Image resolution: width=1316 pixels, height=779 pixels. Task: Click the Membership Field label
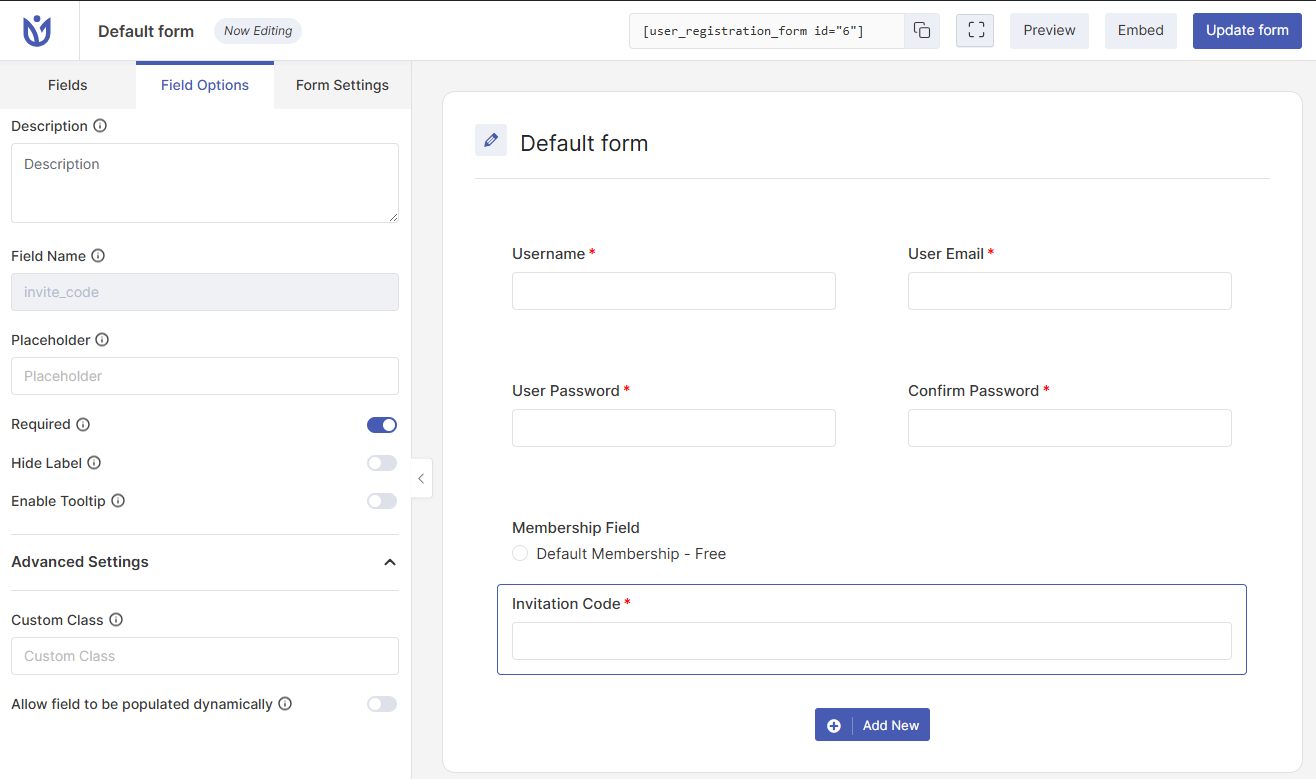coord(576,527)
